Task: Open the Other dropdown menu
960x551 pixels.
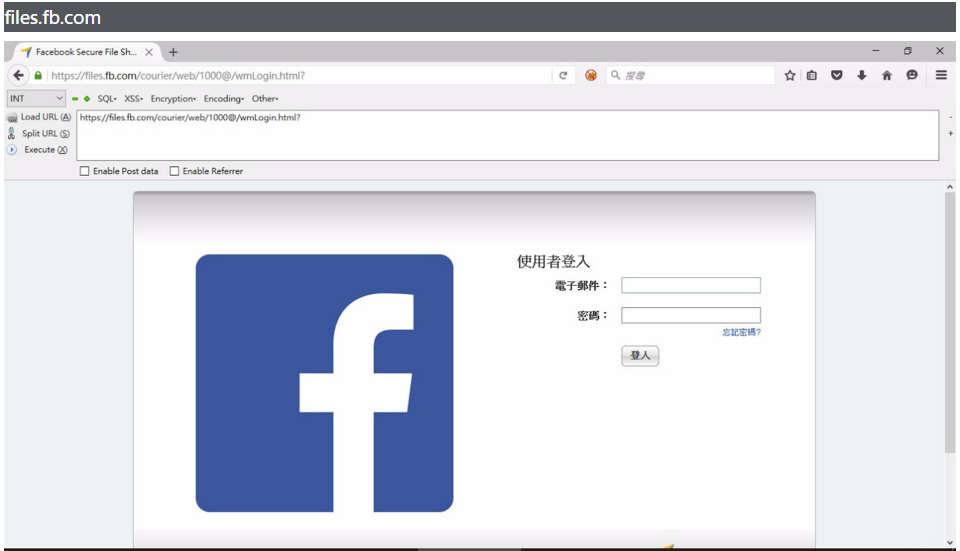Action: pos(265,99)
